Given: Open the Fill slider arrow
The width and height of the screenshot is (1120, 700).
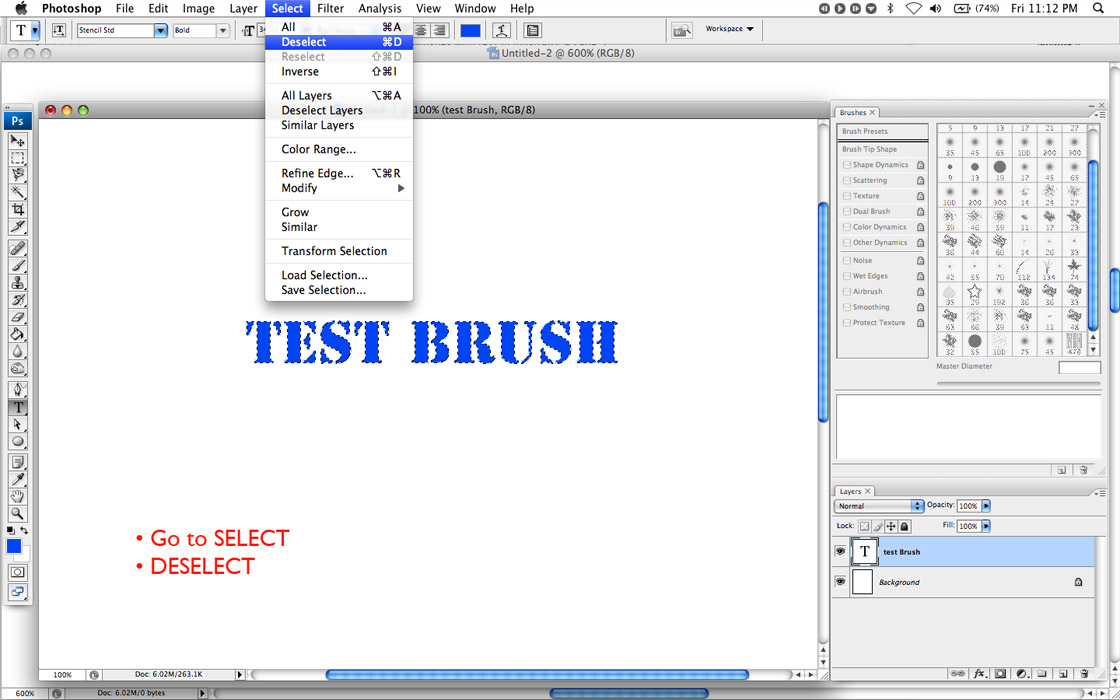Looking at the screenshot, I should point(986,526).
